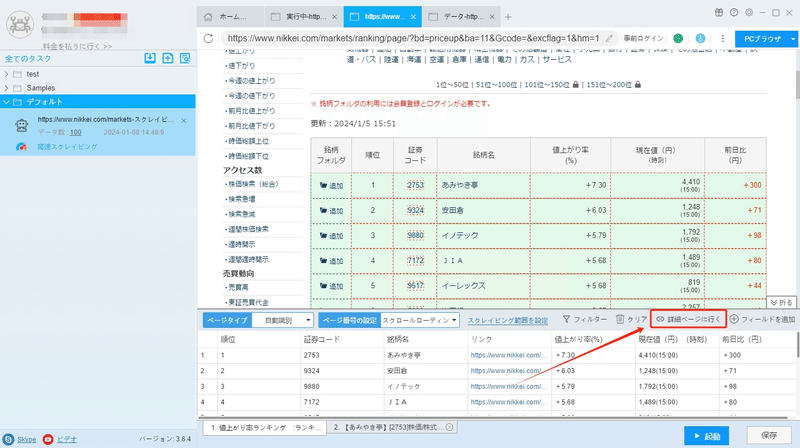800x448 pixels.
Task: Open the three-dot more menu
Action: click(x=722, y=38)
